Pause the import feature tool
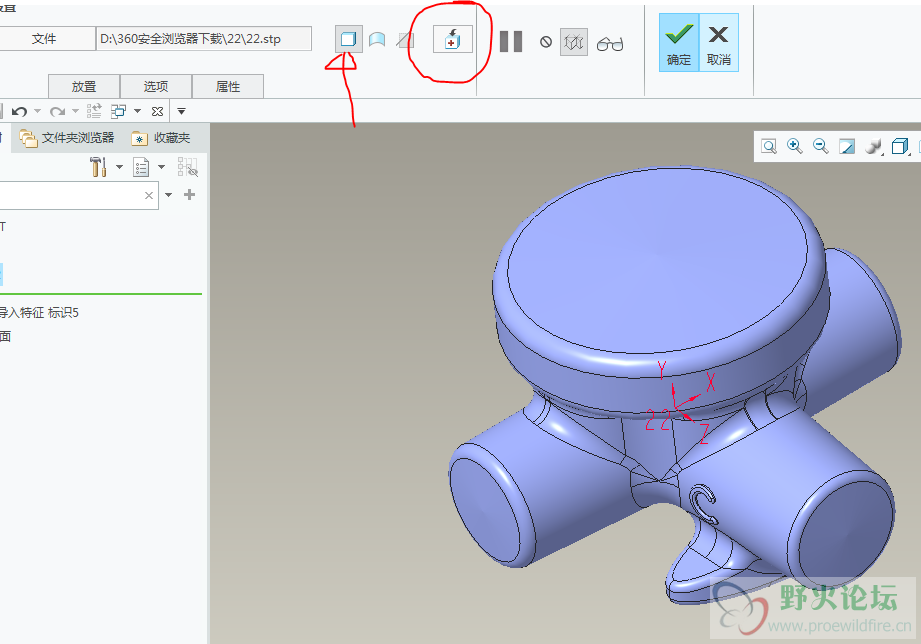Viewport: 921px width, 644px height. (510, 42)
